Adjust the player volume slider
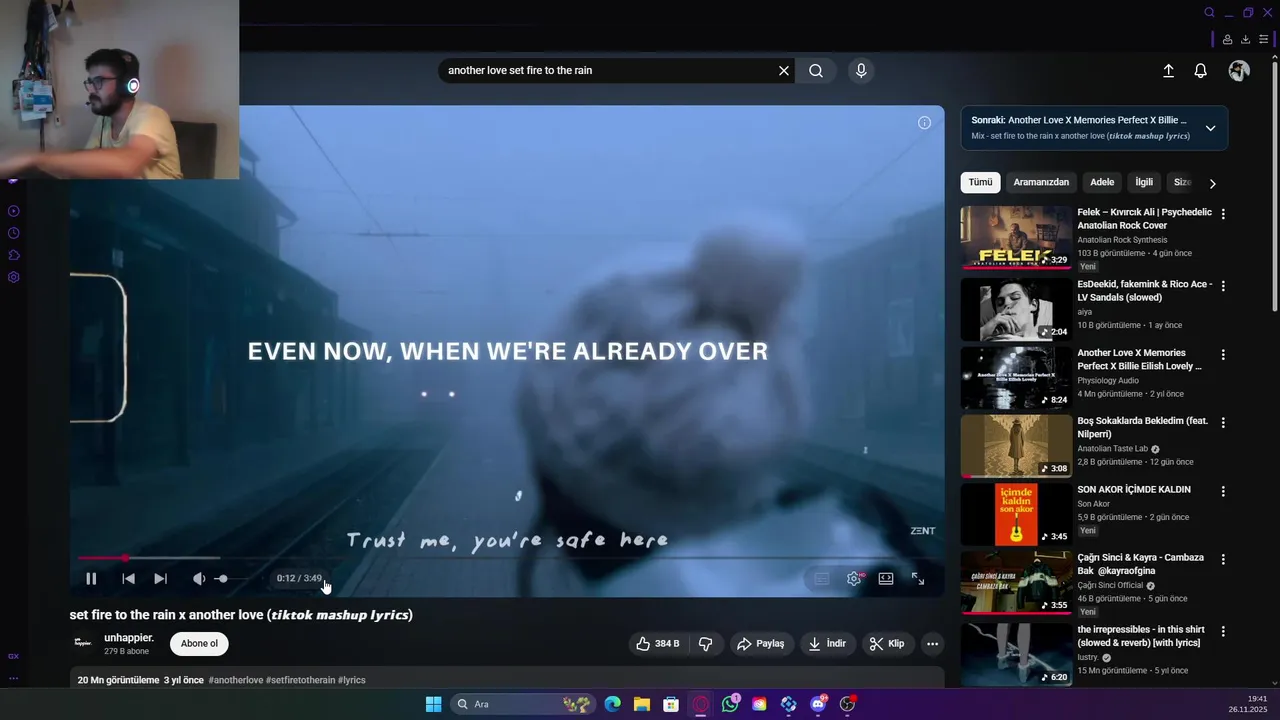The height and width of the screenshot is (720, 1280). coord(232,578)
